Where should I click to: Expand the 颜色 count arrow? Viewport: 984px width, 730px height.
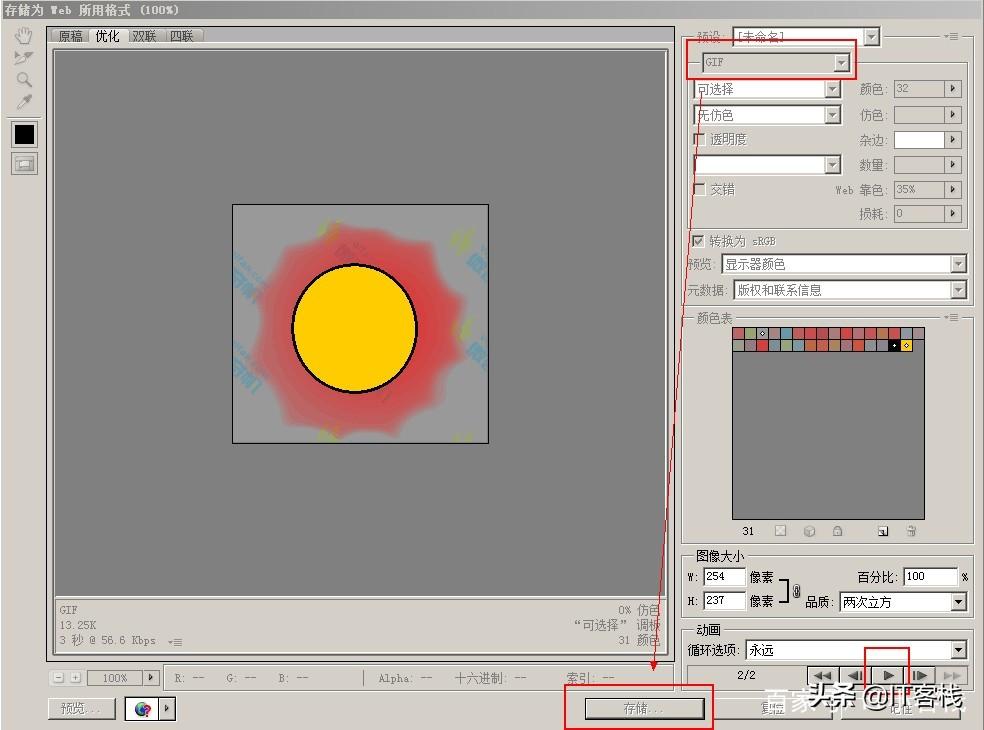pyautogui.click(x=953, y=89)
